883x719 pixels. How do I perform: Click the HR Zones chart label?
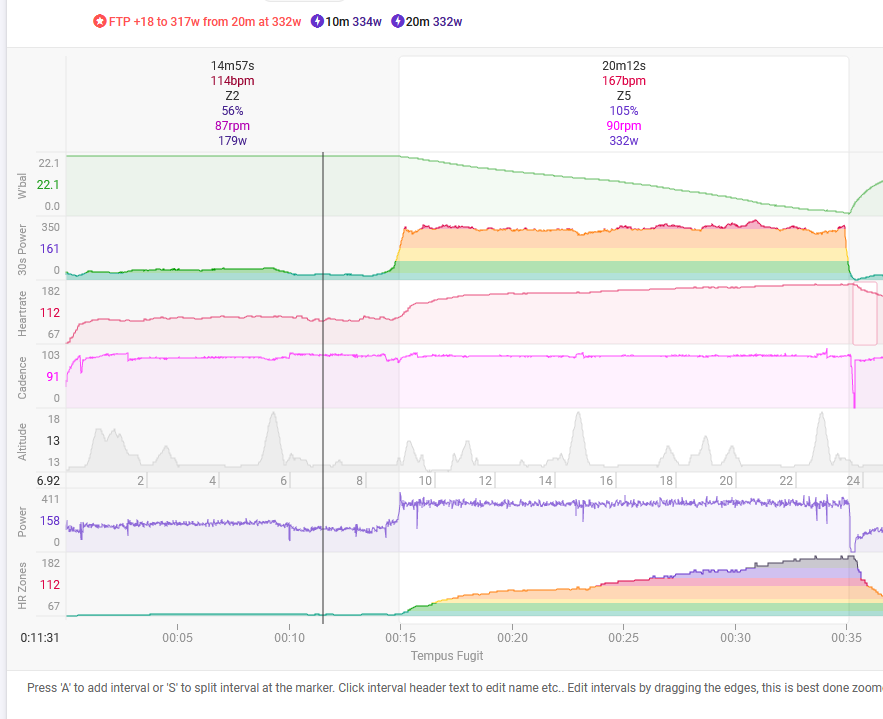coord(24,584)
